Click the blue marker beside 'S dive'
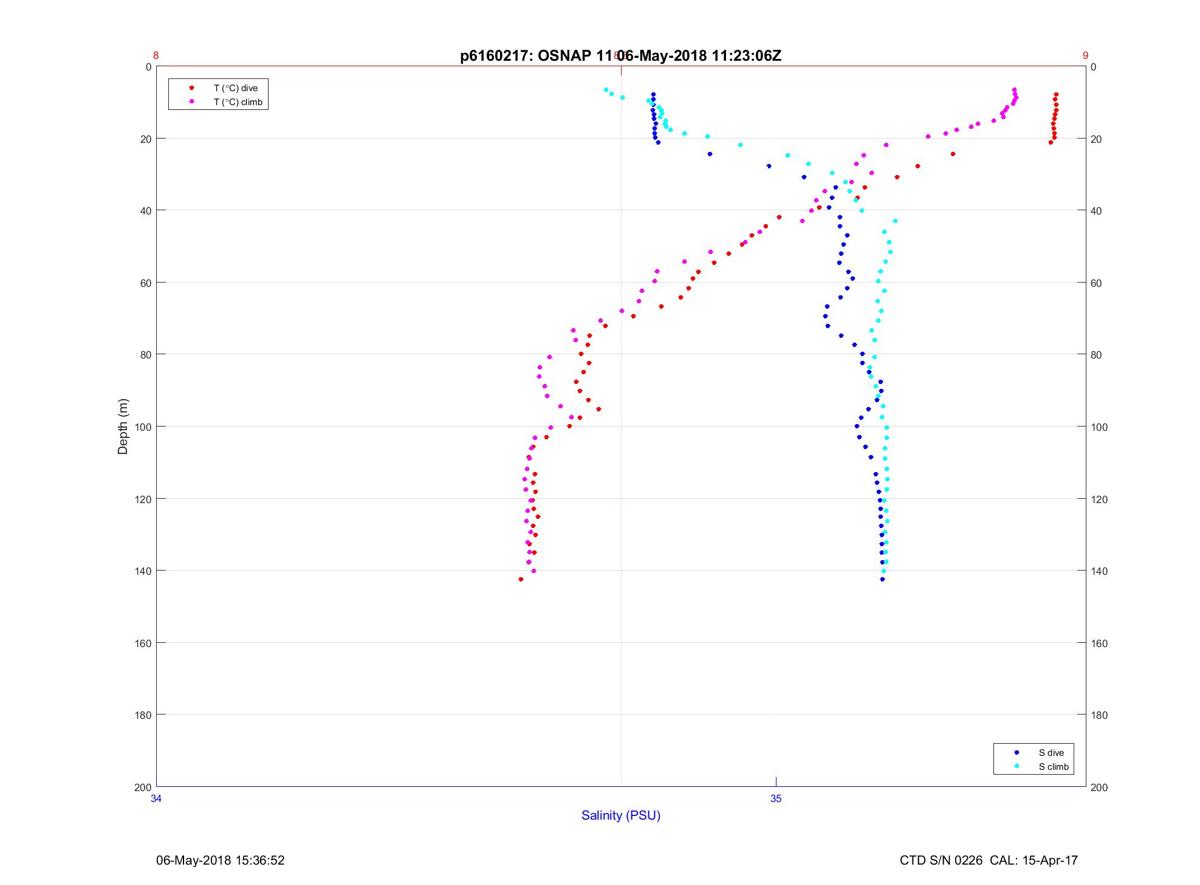The width and height of the screenshot is (1200, 885). [x=1017, y=752]
